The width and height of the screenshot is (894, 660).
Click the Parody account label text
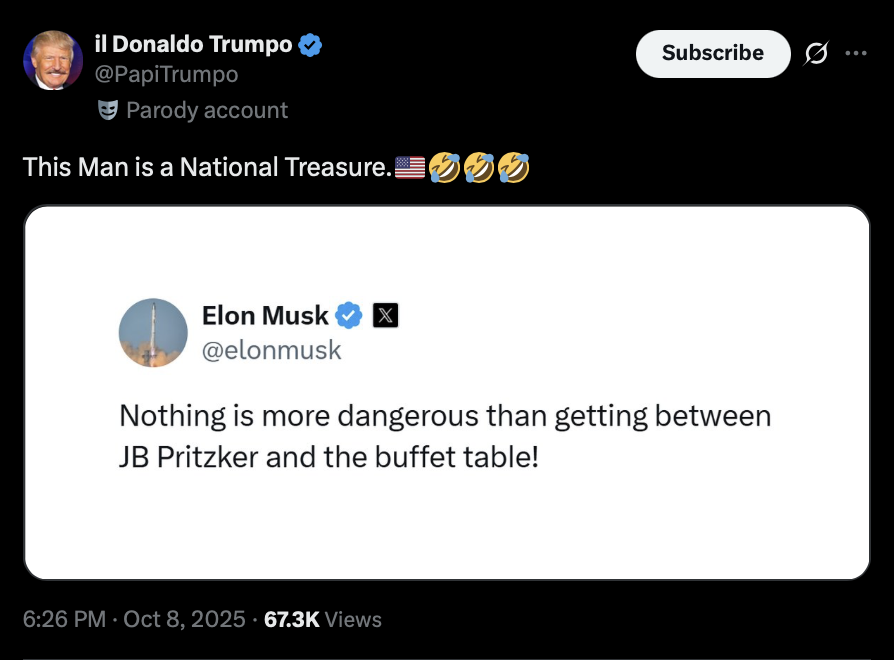207,110
